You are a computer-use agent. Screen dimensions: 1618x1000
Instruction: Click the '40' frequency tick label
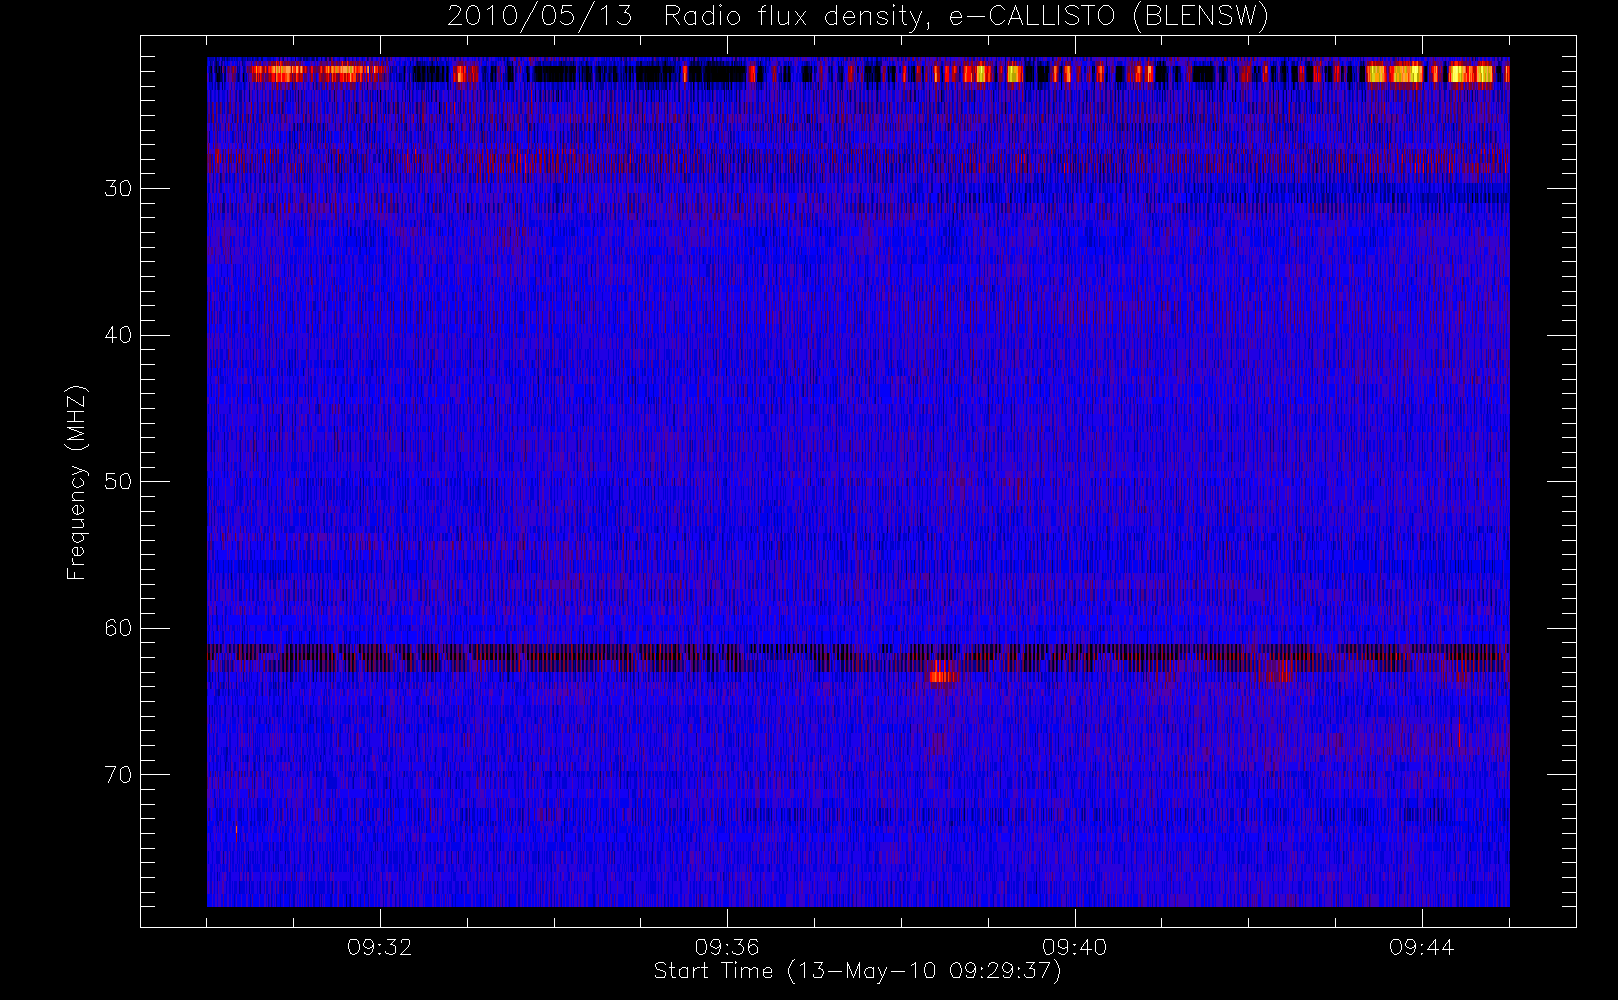click(118, 335)
